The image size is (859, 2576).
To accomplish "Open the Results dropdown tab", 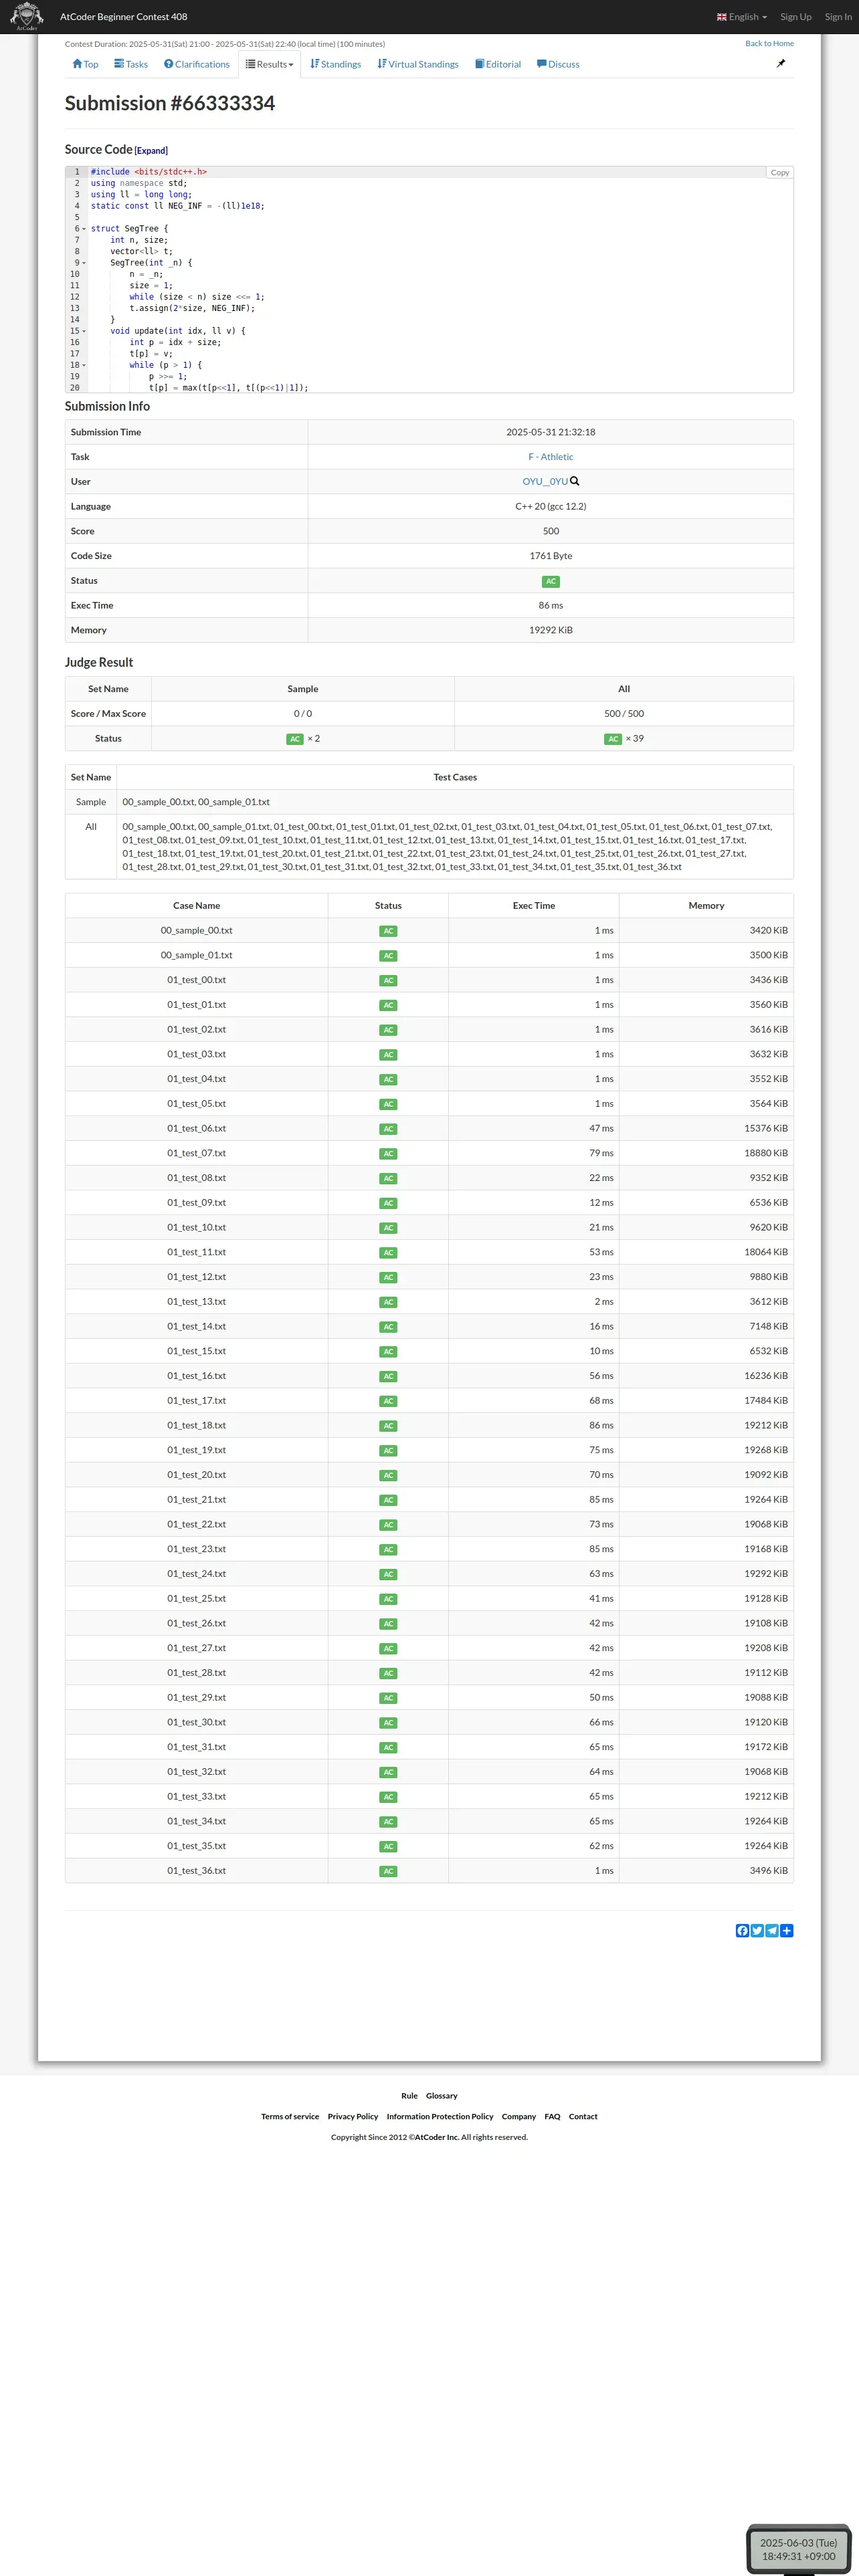I will click(270, 64).
